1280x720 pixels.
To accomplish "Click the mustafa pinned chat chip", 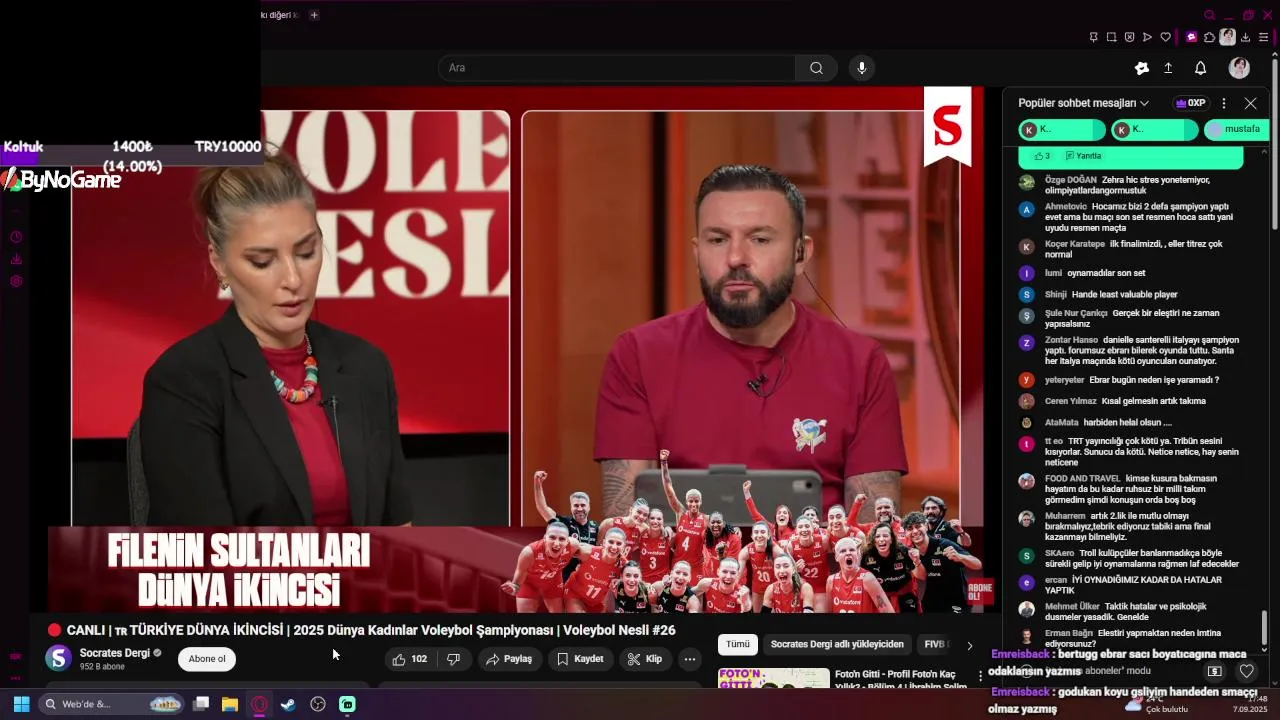I will (x=1237, y=129).
